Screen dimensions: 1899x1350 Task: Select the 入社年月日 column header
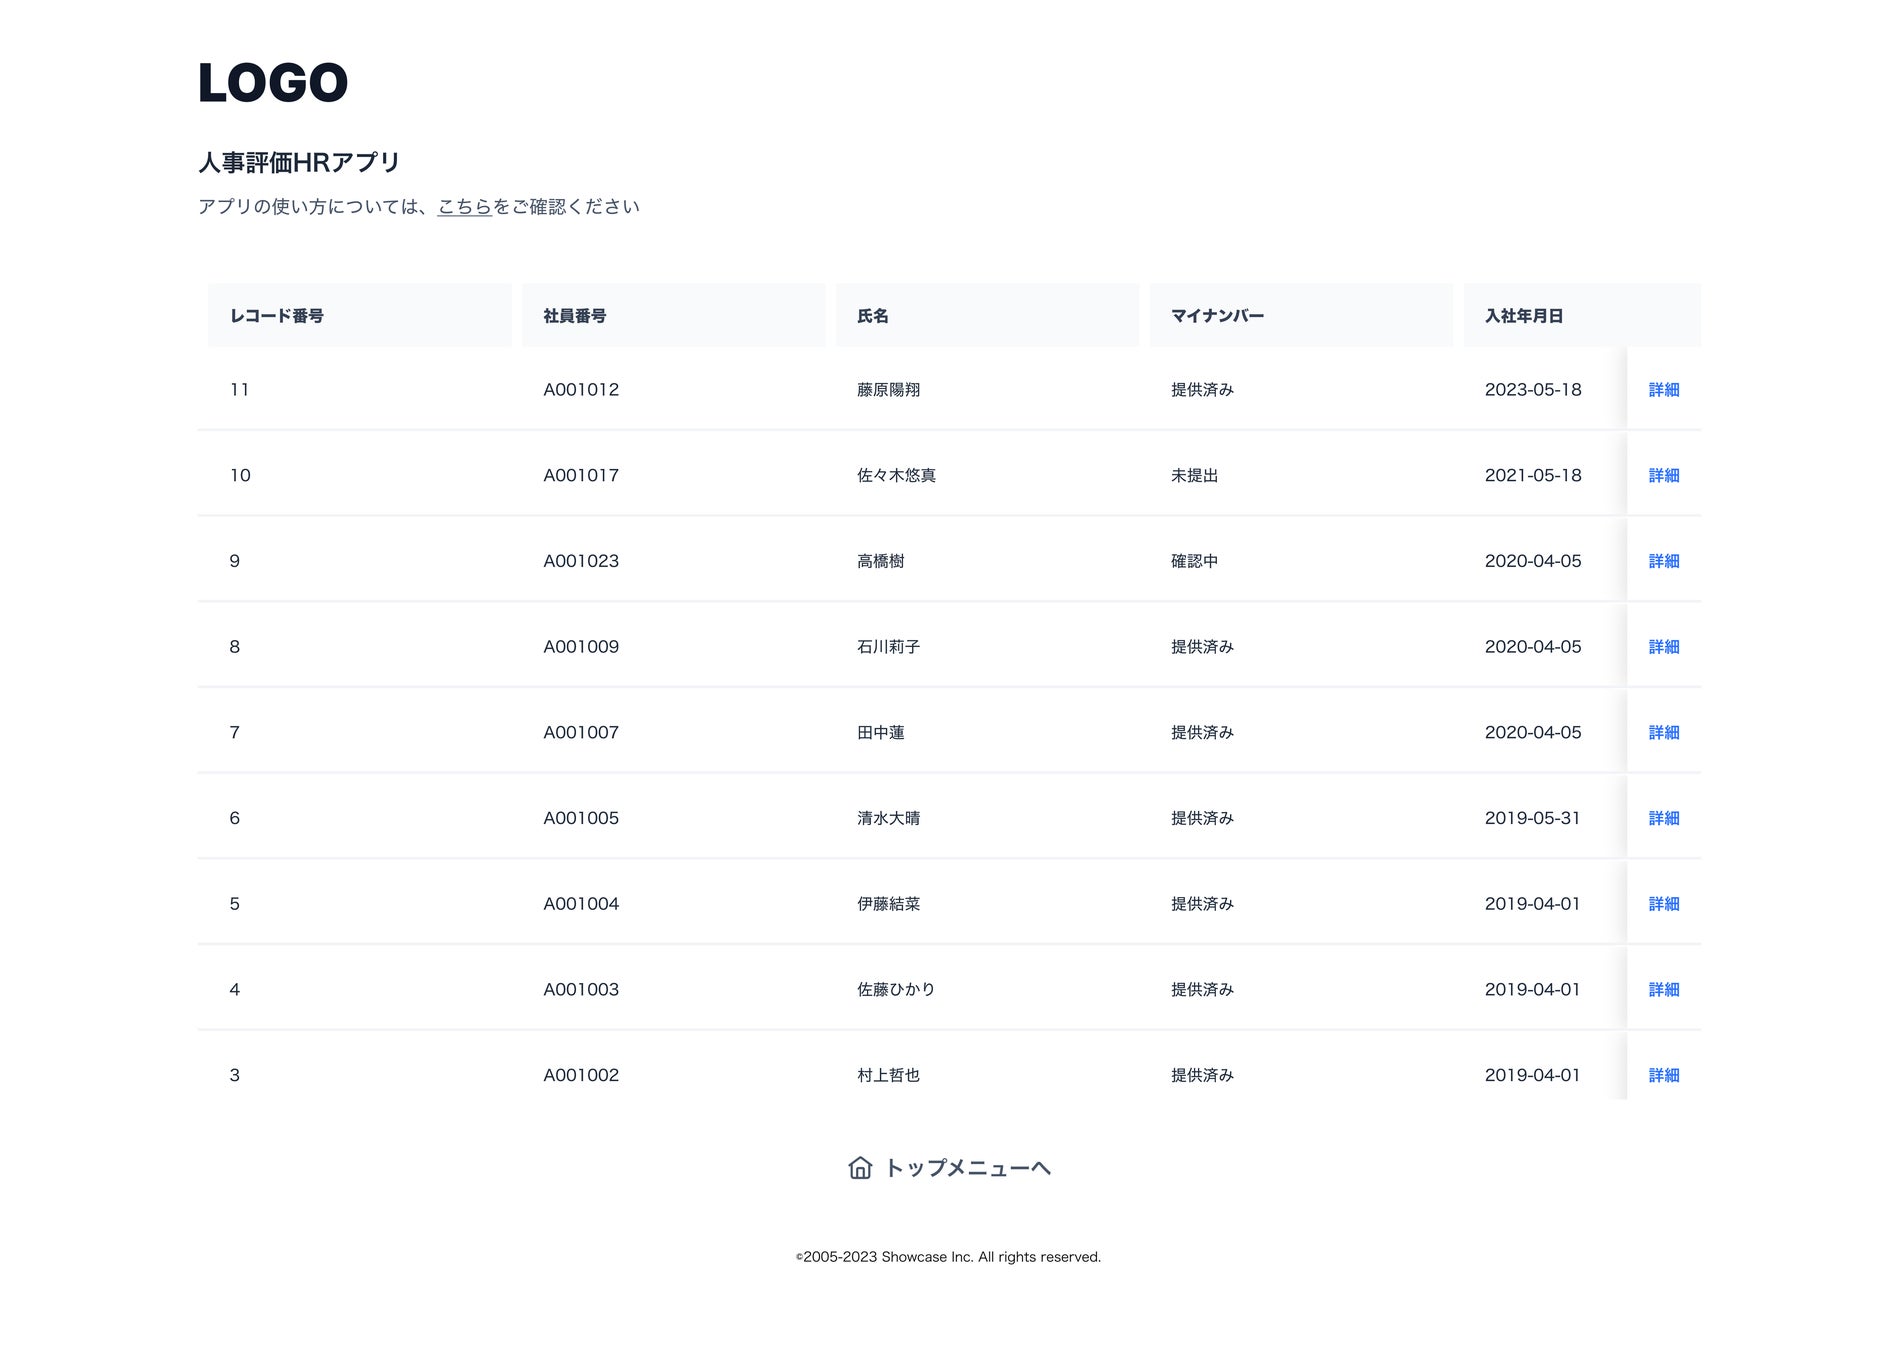pyautogui.click(x=1523, y=316)
